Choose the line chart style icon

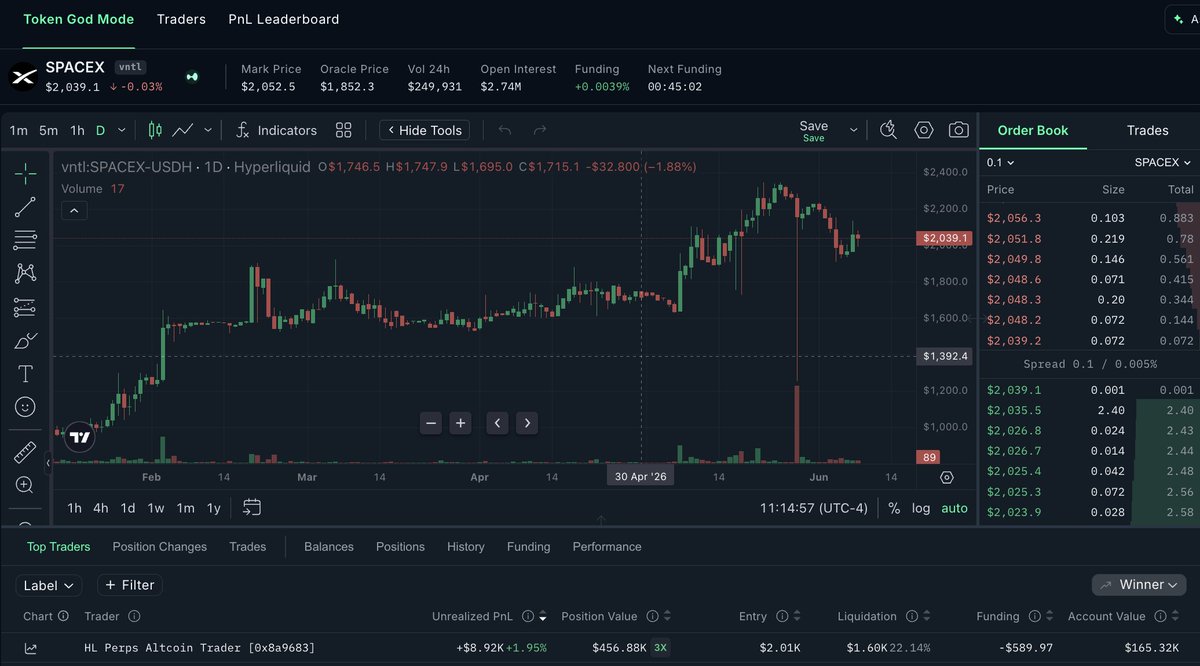[x=183, y=130]
